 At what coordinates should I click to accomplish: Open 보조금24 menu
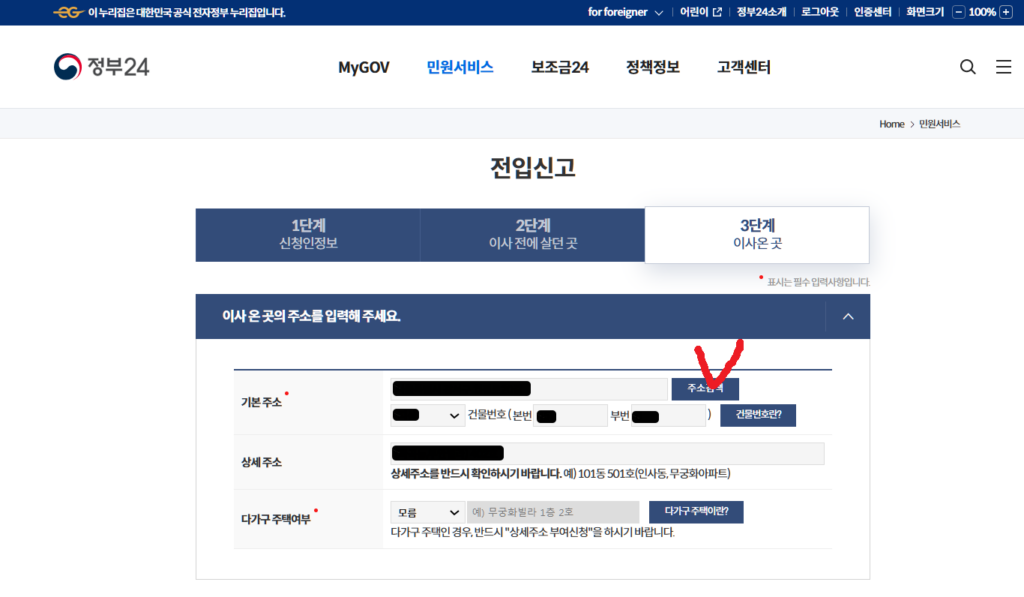click(560, 67)
